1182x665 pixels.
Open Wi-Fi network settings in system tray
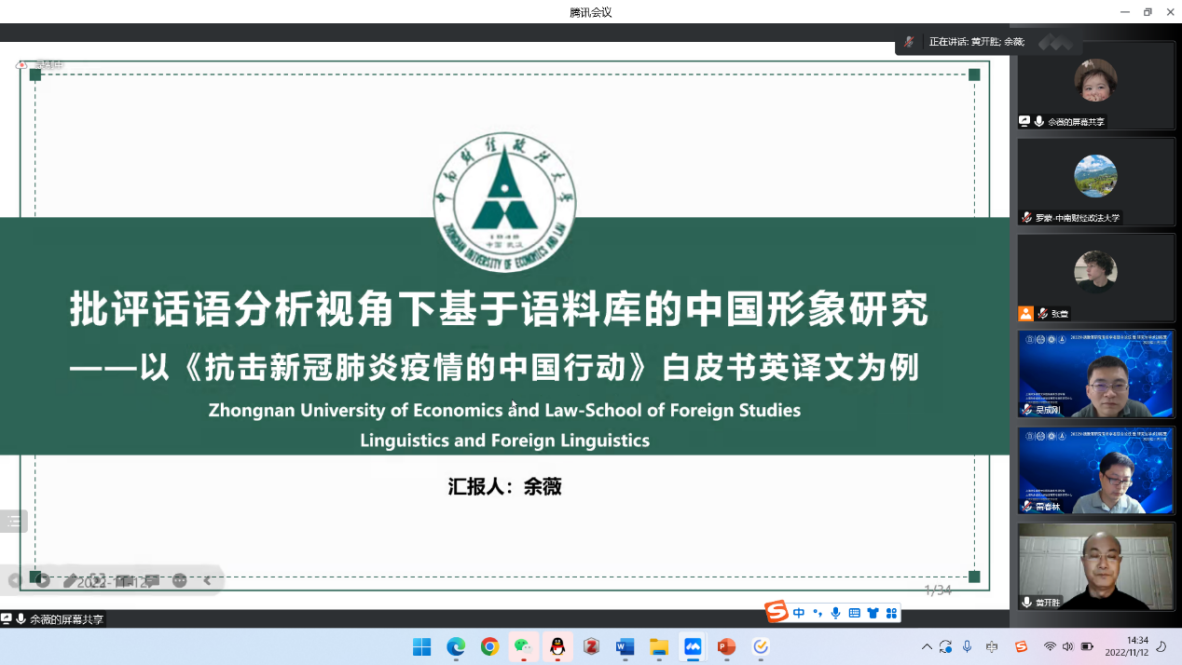pyautogui.click(x=1049, y=647)
